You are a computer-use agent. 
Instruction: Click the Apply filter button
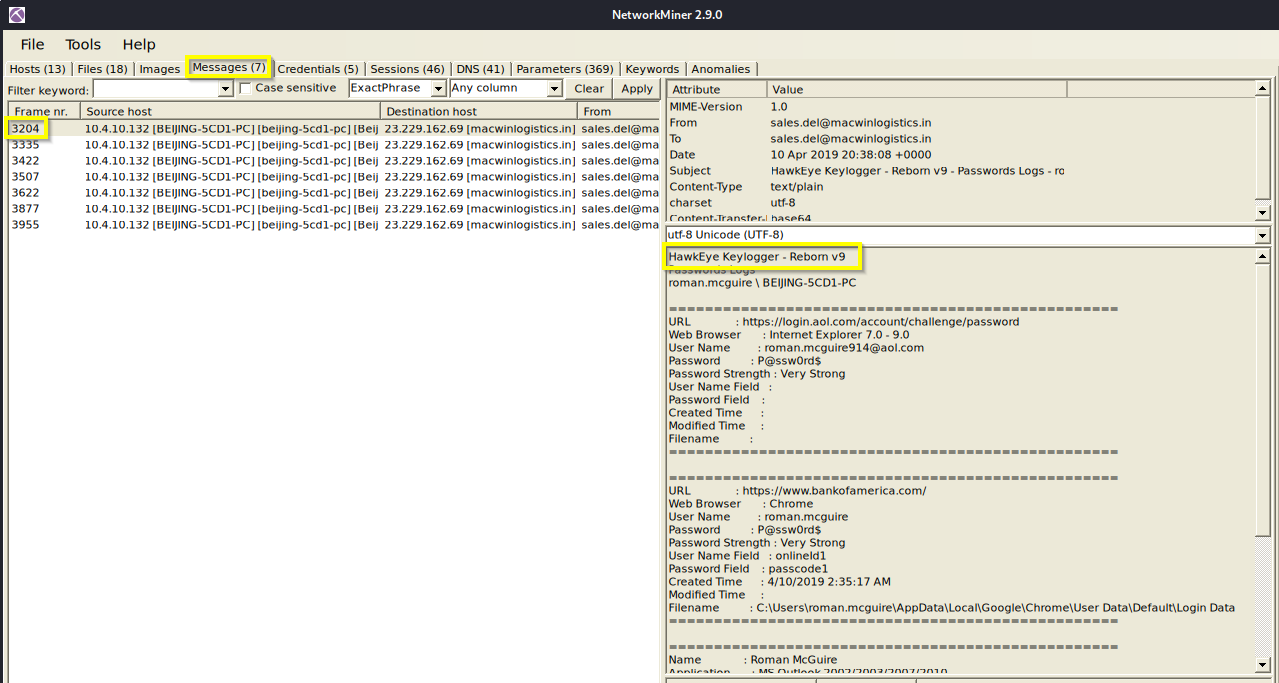click(637, 89)
